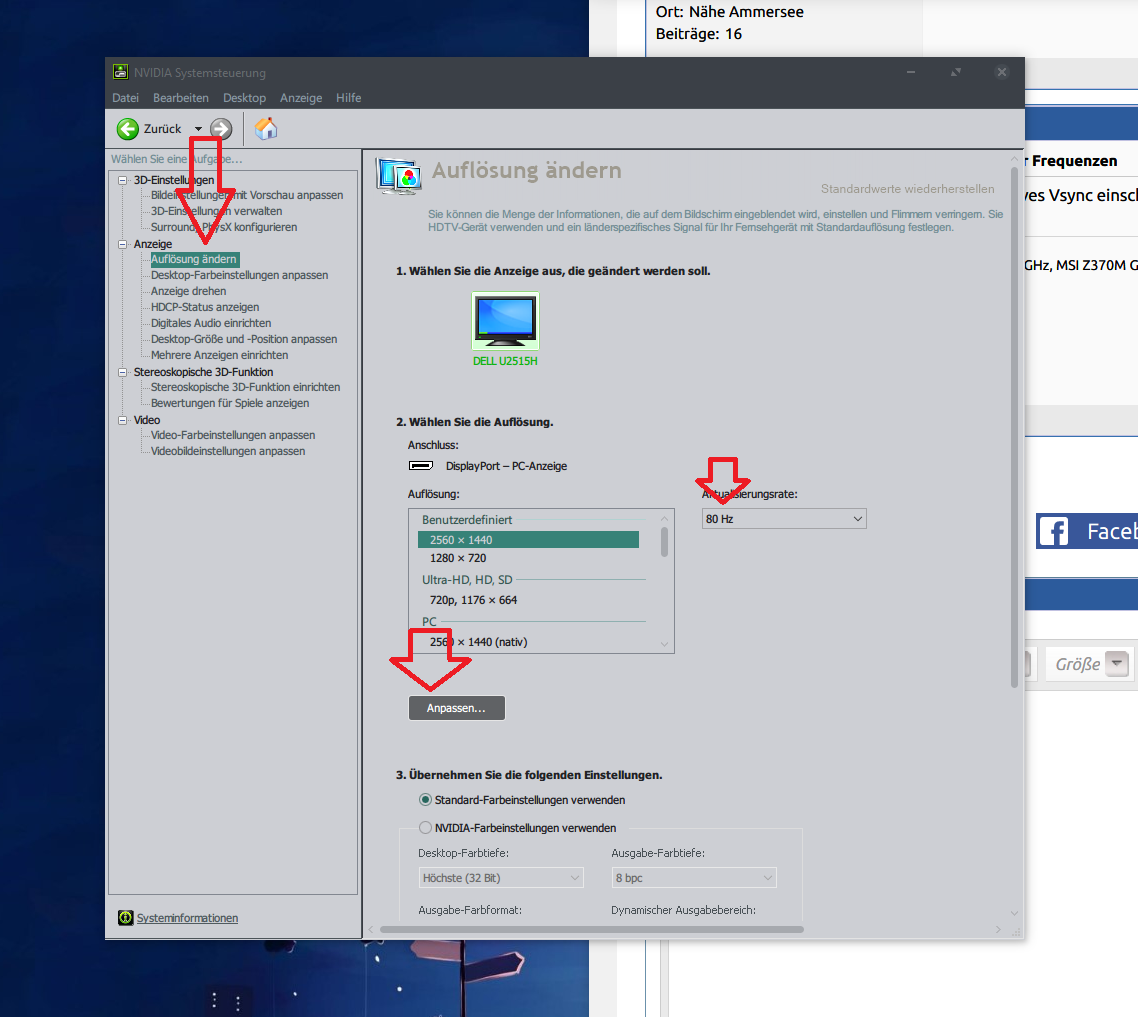Open the Bearbeiten menu
Viewport: 1138px width, 1017px height.
tap(181, 98)
